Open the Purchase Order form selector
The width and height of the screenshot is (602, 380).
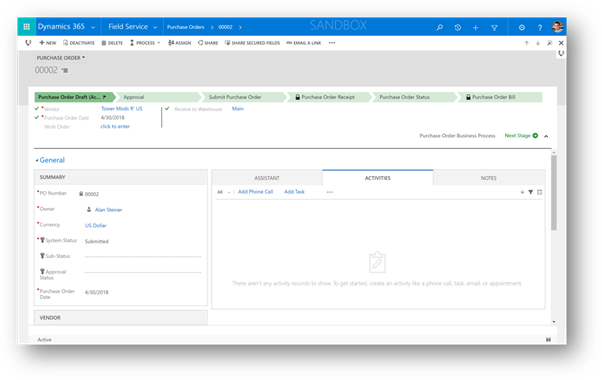61,58
